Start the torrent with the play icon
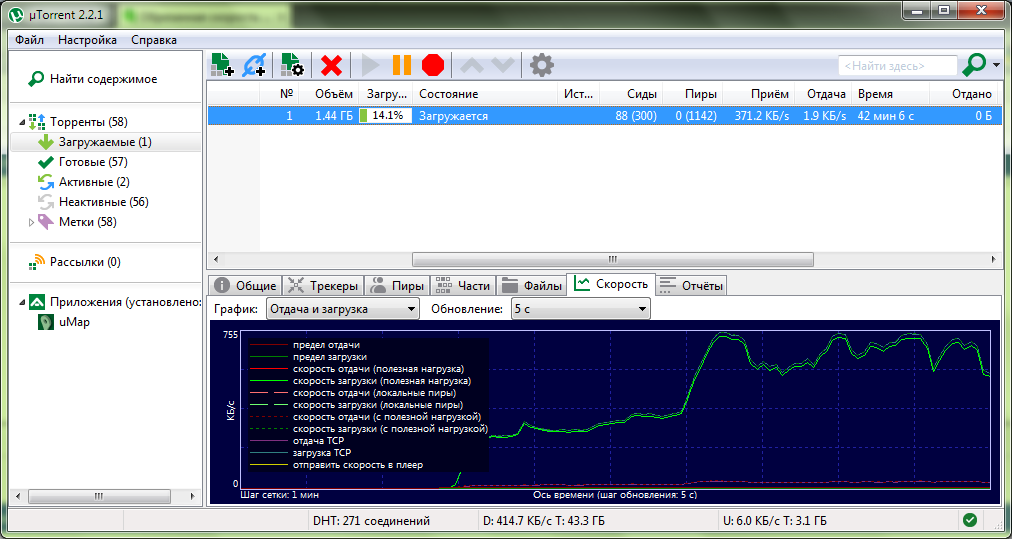This screenshot has width=1012, height=539. click(370, 65)
